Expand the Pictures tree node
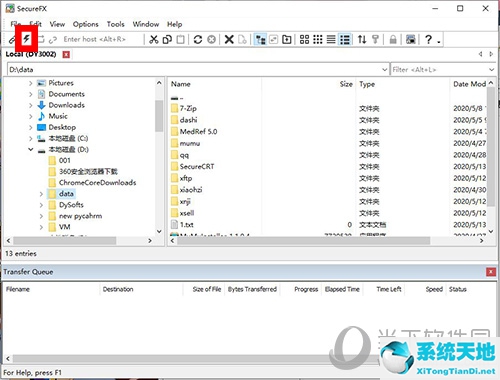Image resolution: width=500 pixels, height=380 pixels. 31,83
